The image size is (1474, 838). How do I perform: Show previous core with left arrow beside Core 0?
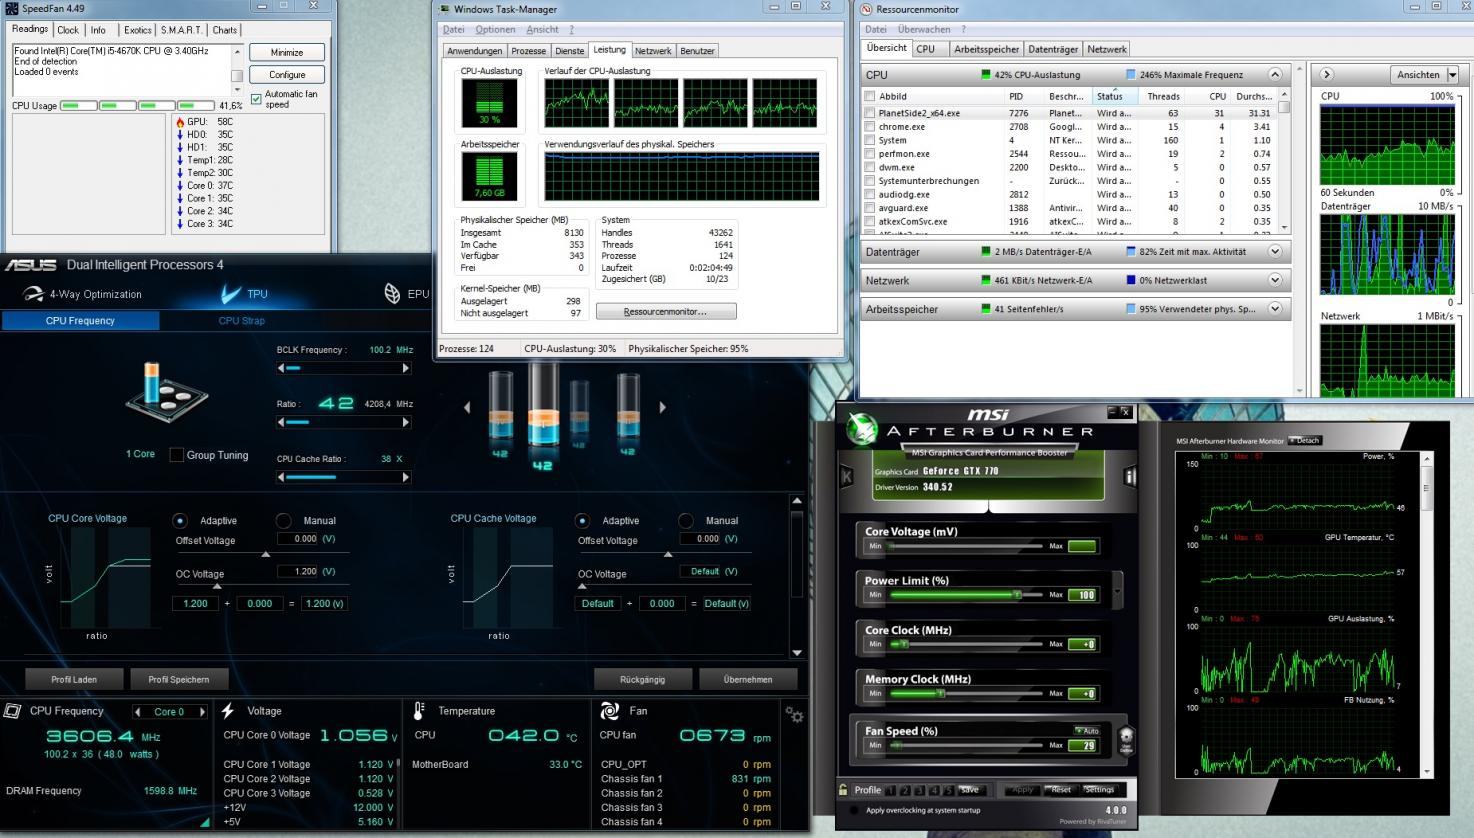pyautogui.click(x=138, y=712)
